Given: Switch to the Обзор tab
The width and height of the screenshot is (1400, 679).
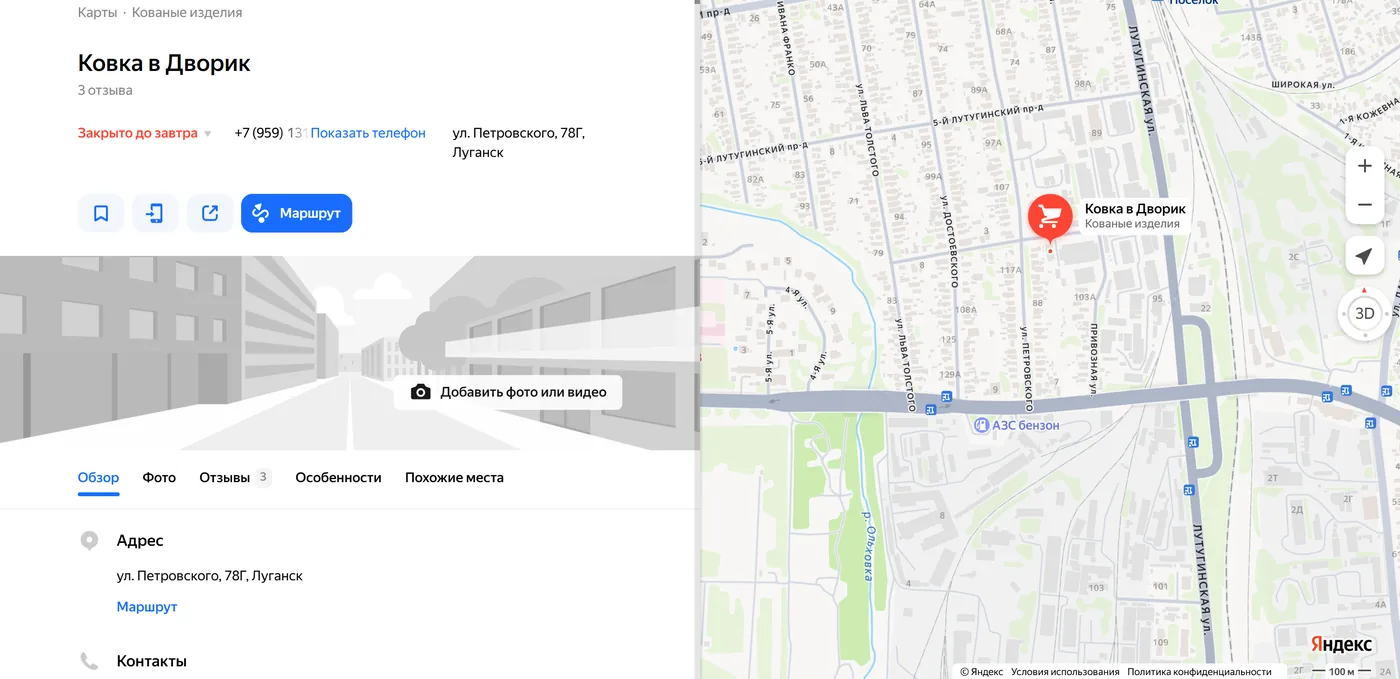Looking at the screenshot, I should [x=98, y=478].
